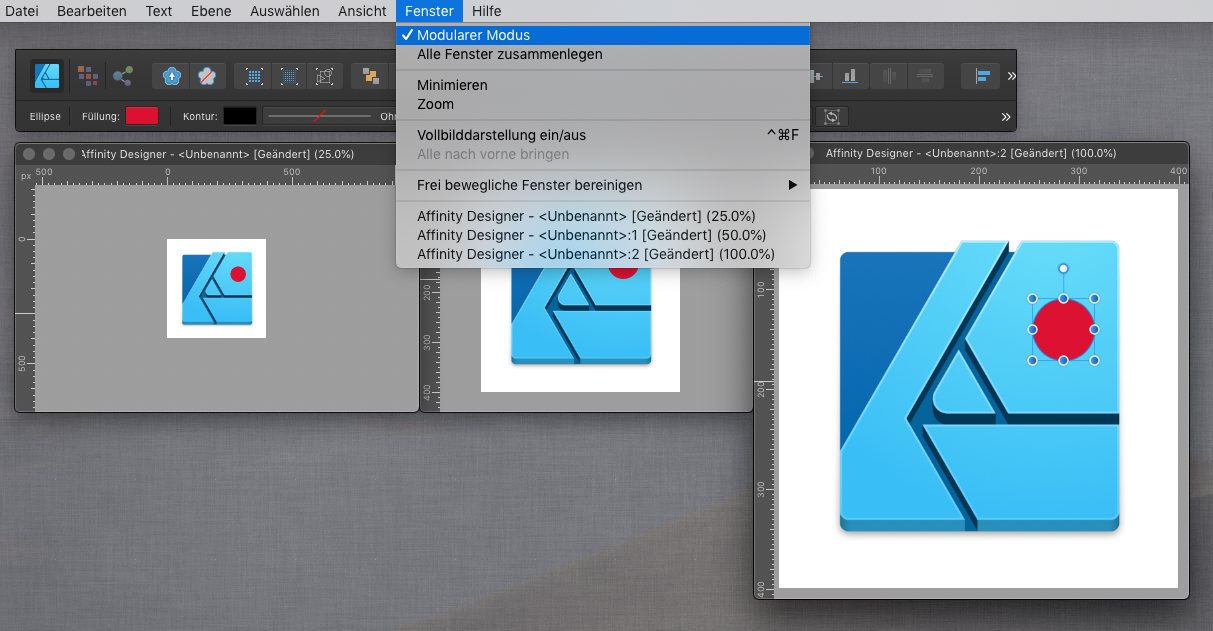Open the Ebene menu

click(211, 11)
